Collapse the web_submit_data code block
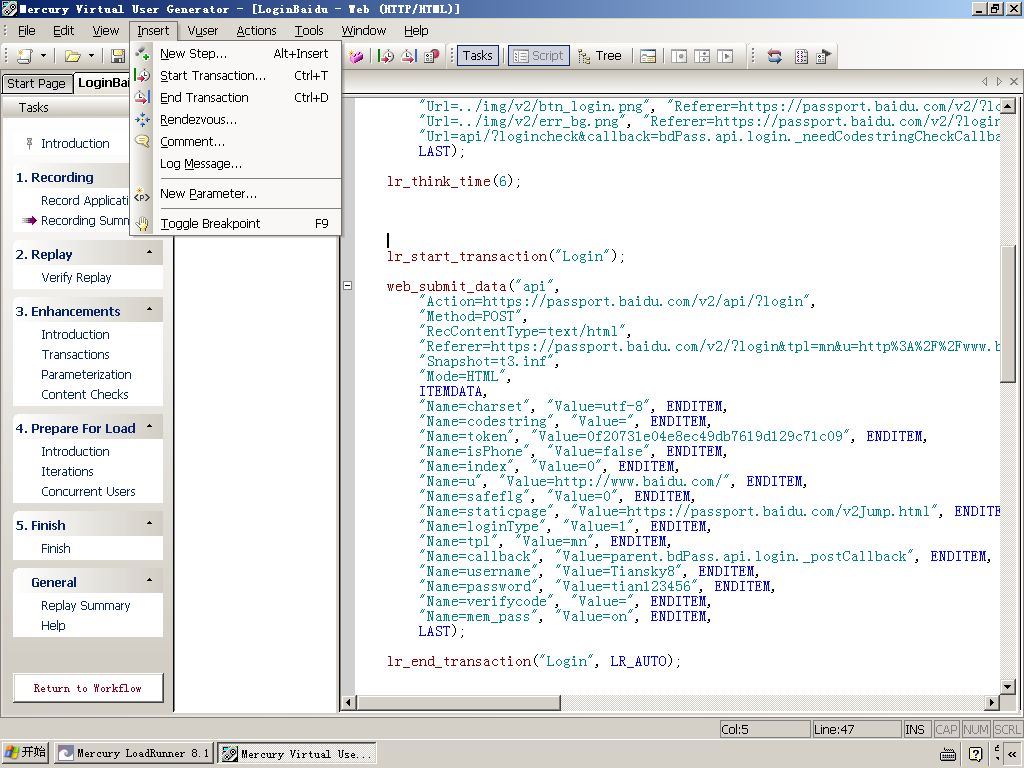Viewport: 1024px width, 768px height. (347, 285)
